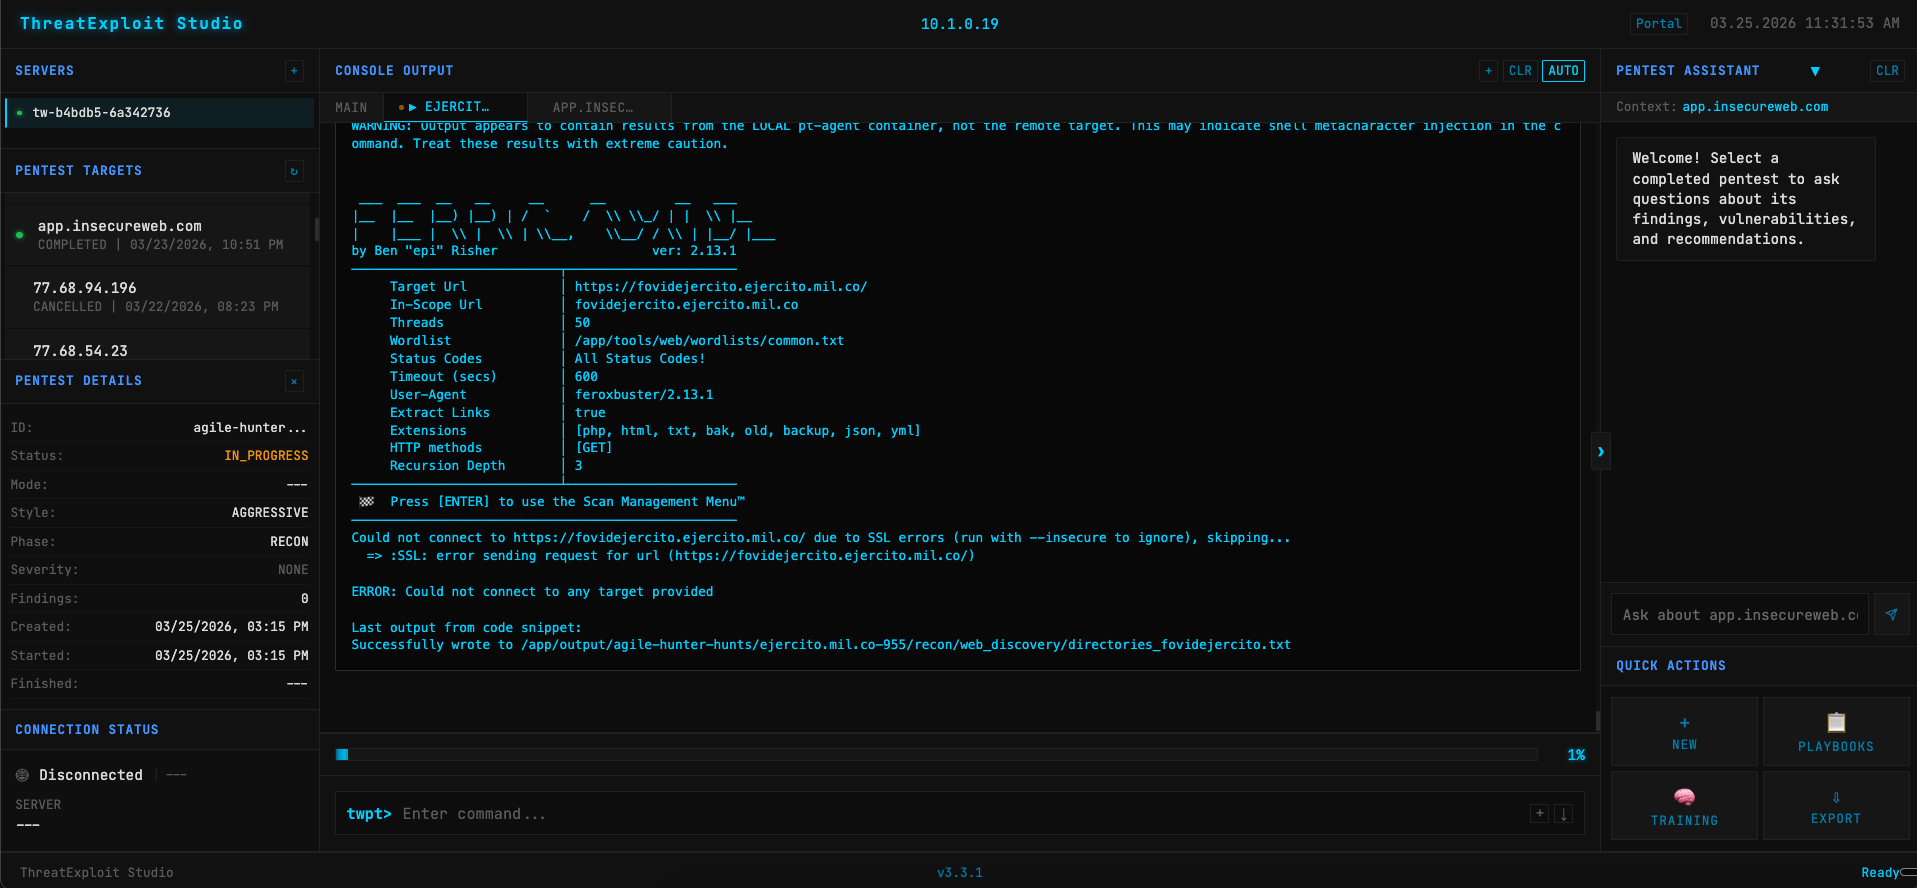Click plus icon in command input bar
1917x888 pixels.
click(x=1540, y=814)
